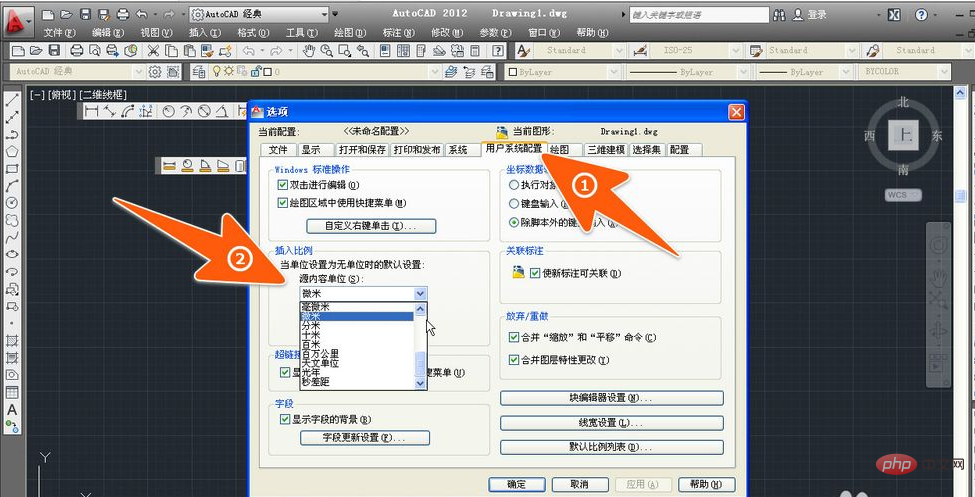Click Plot Preview icon in standard toolbar

(x=95, y=50)
